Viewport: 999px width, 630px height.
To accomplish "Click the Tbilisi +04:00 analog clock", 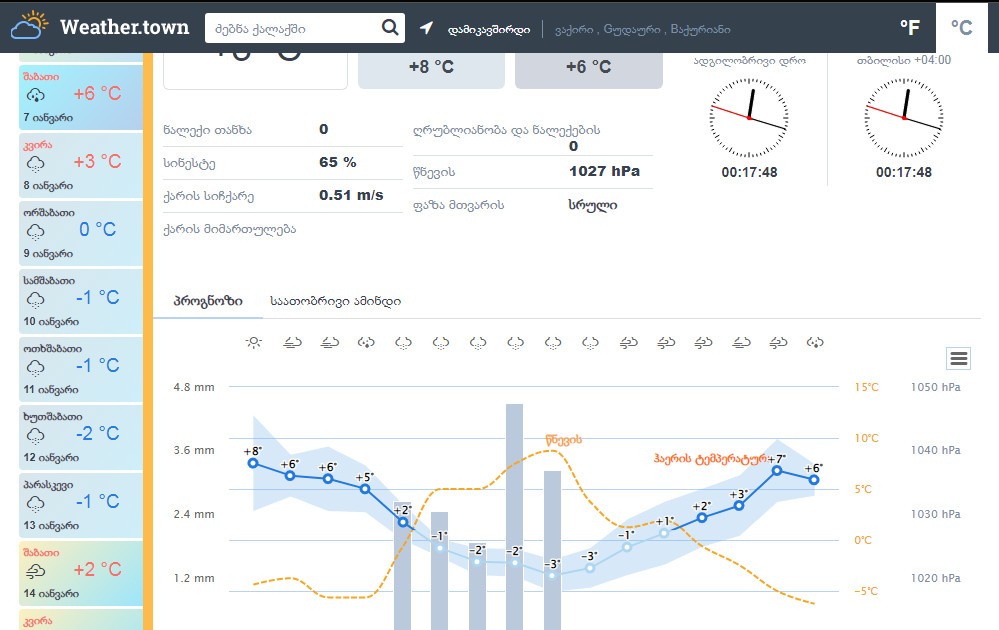I will [903, 118].
